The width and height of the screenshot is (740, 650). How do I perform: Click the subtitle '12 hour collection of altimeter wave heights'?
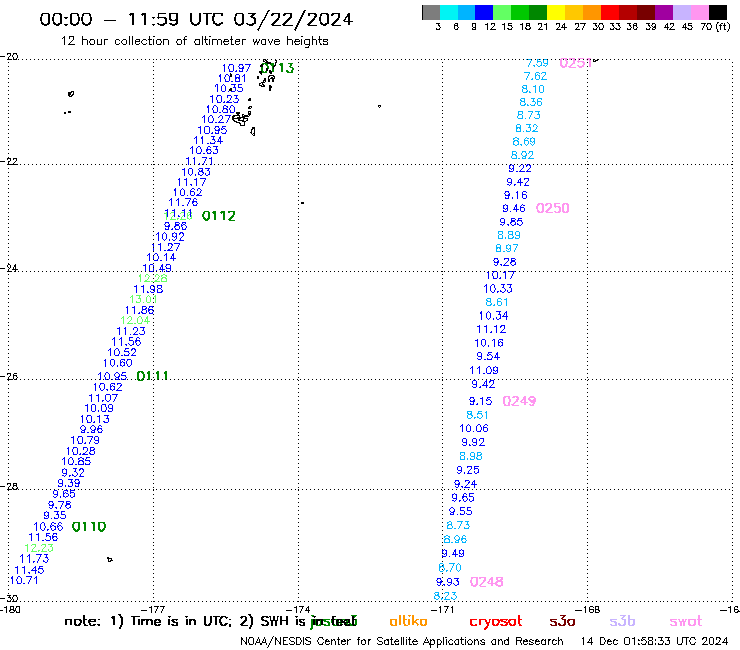coord(194,41)
